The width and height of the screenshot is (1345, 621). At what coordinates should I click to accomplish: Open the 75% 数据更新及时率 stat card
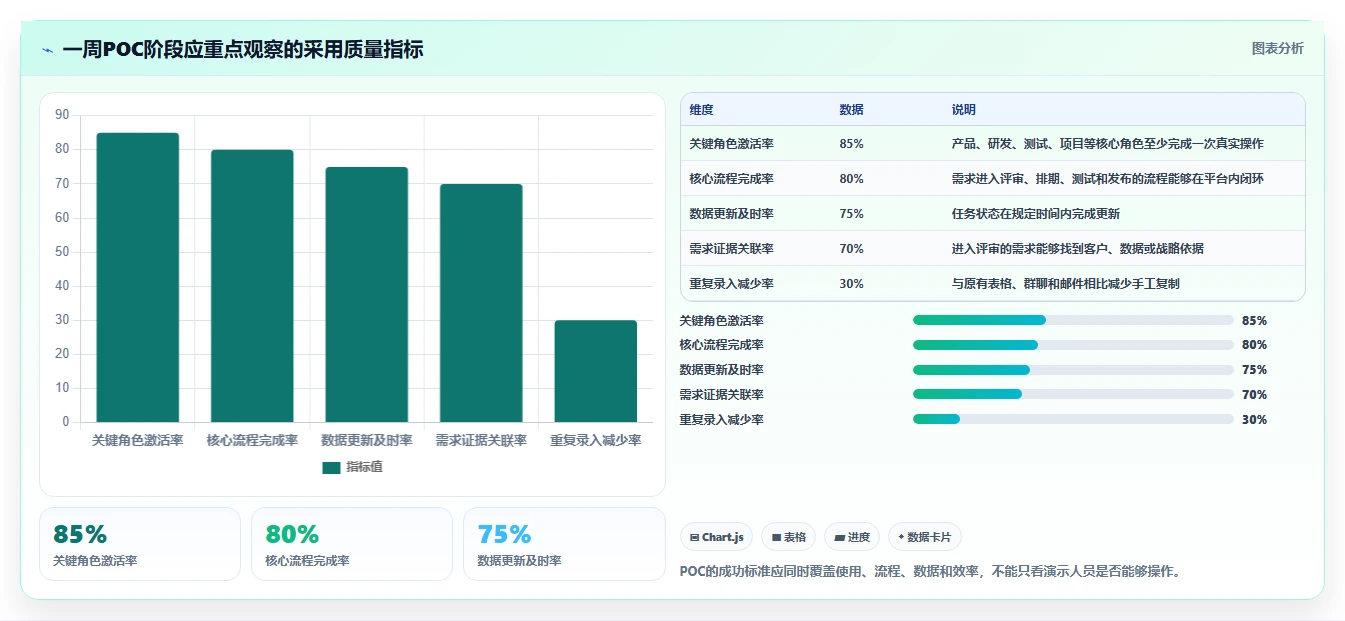pos(564,544)
